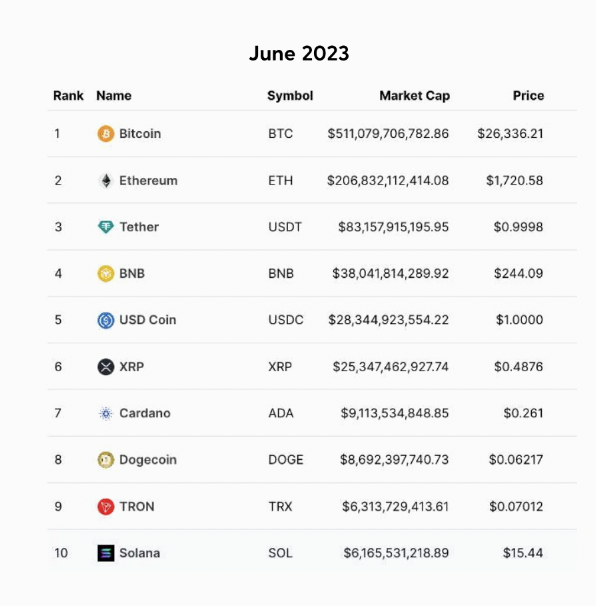Click the Dogecoin logo icon
The width and height of the screenshot is (596, 606).
(106, 460)
